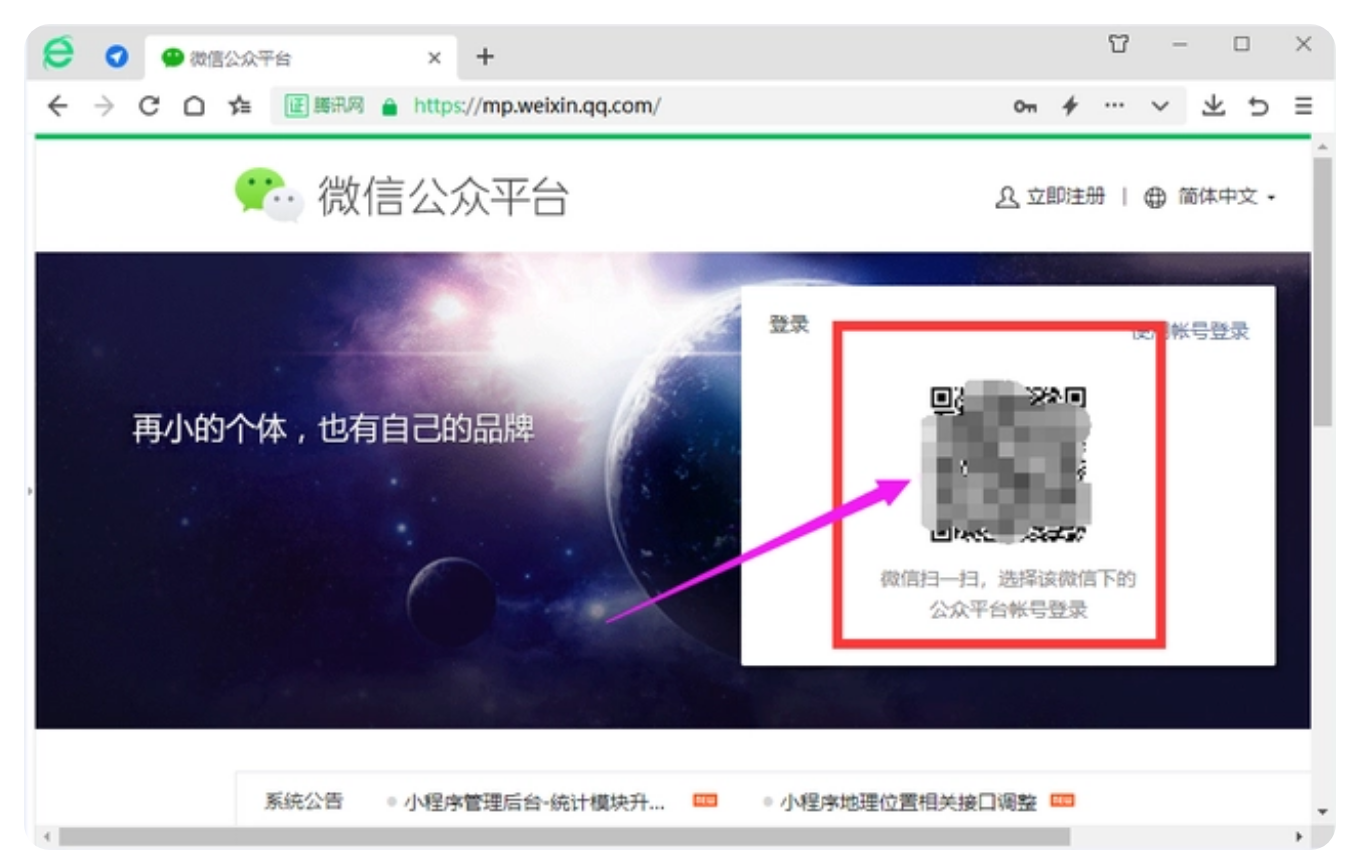
Task: Click the 系统公告 label
Action: click(303, 801)
